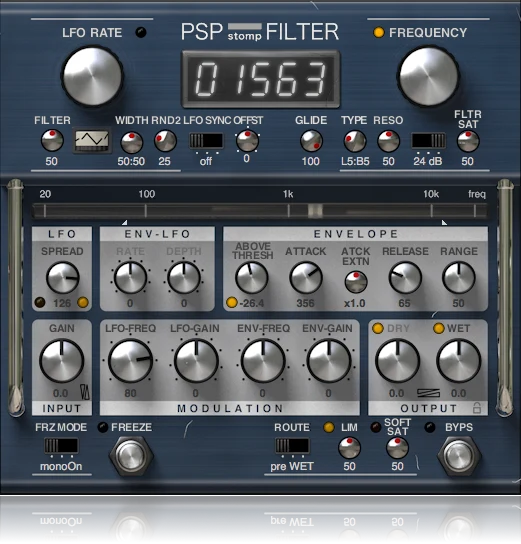This screenshot has width=521, height=544.
Task: Click the ABOVE THRESH knob
Action: 252,278
